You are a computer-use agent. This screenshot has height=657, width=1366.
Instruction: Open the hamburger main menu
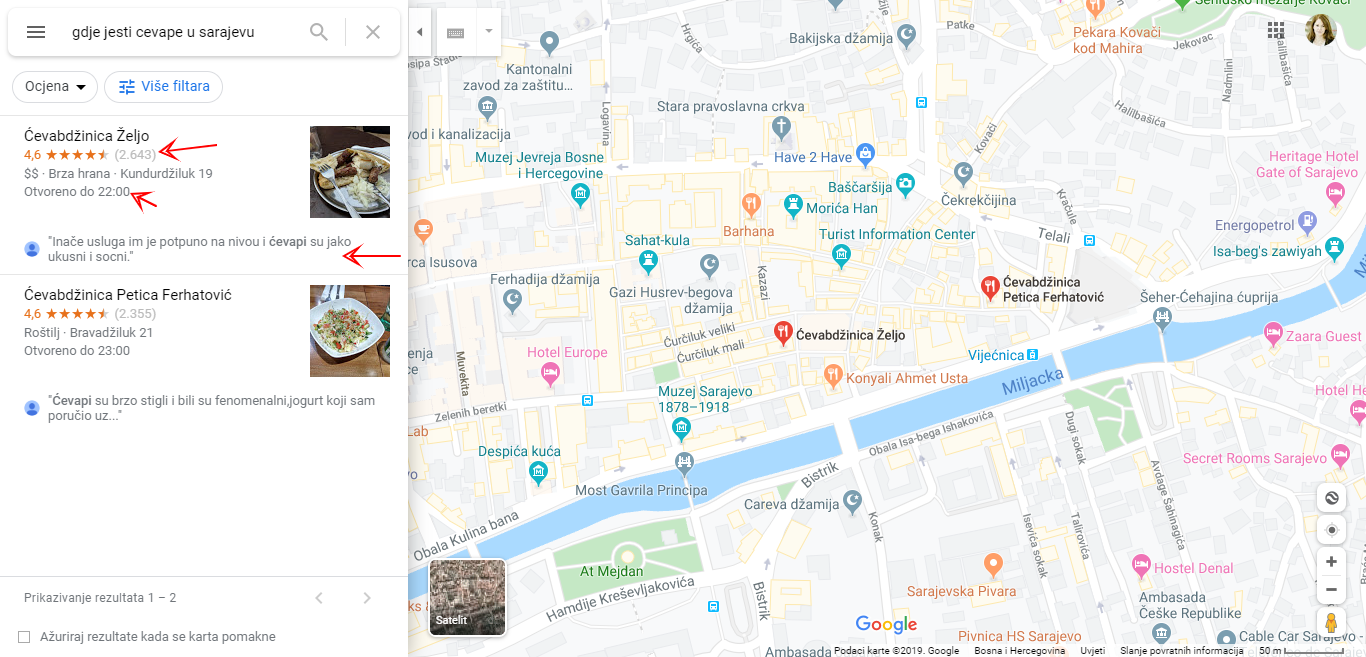coord(36,32)
